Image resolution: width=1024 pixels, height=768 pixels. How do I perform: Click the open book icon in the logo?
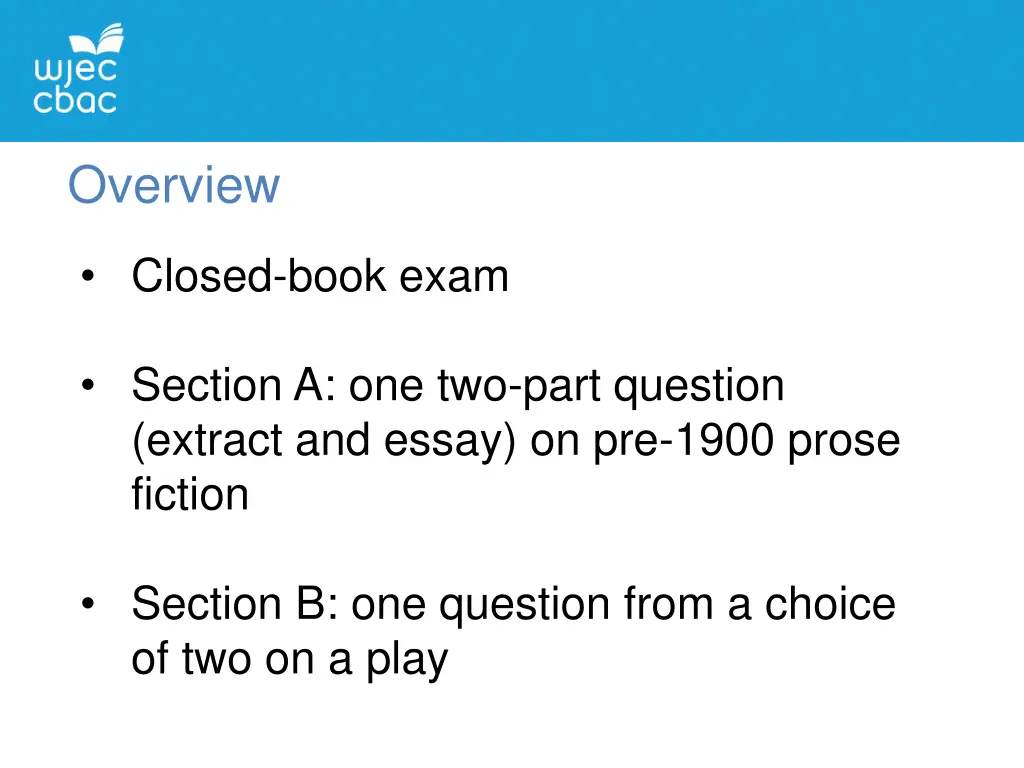pyautogui.click(x=97, y=40)
